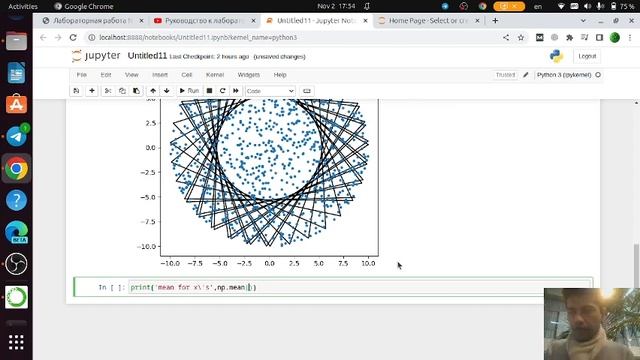Open the Help menu in Jupyter
640x360 pixels.
(x=280, y=75)
